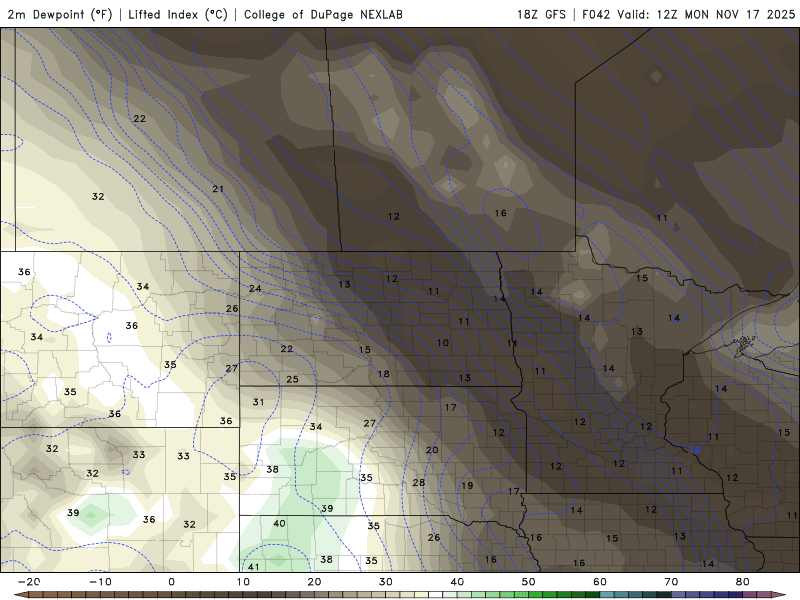Click the blue-colored '16' label on map
The image size is (800, 600).
(x=694, y=450)
